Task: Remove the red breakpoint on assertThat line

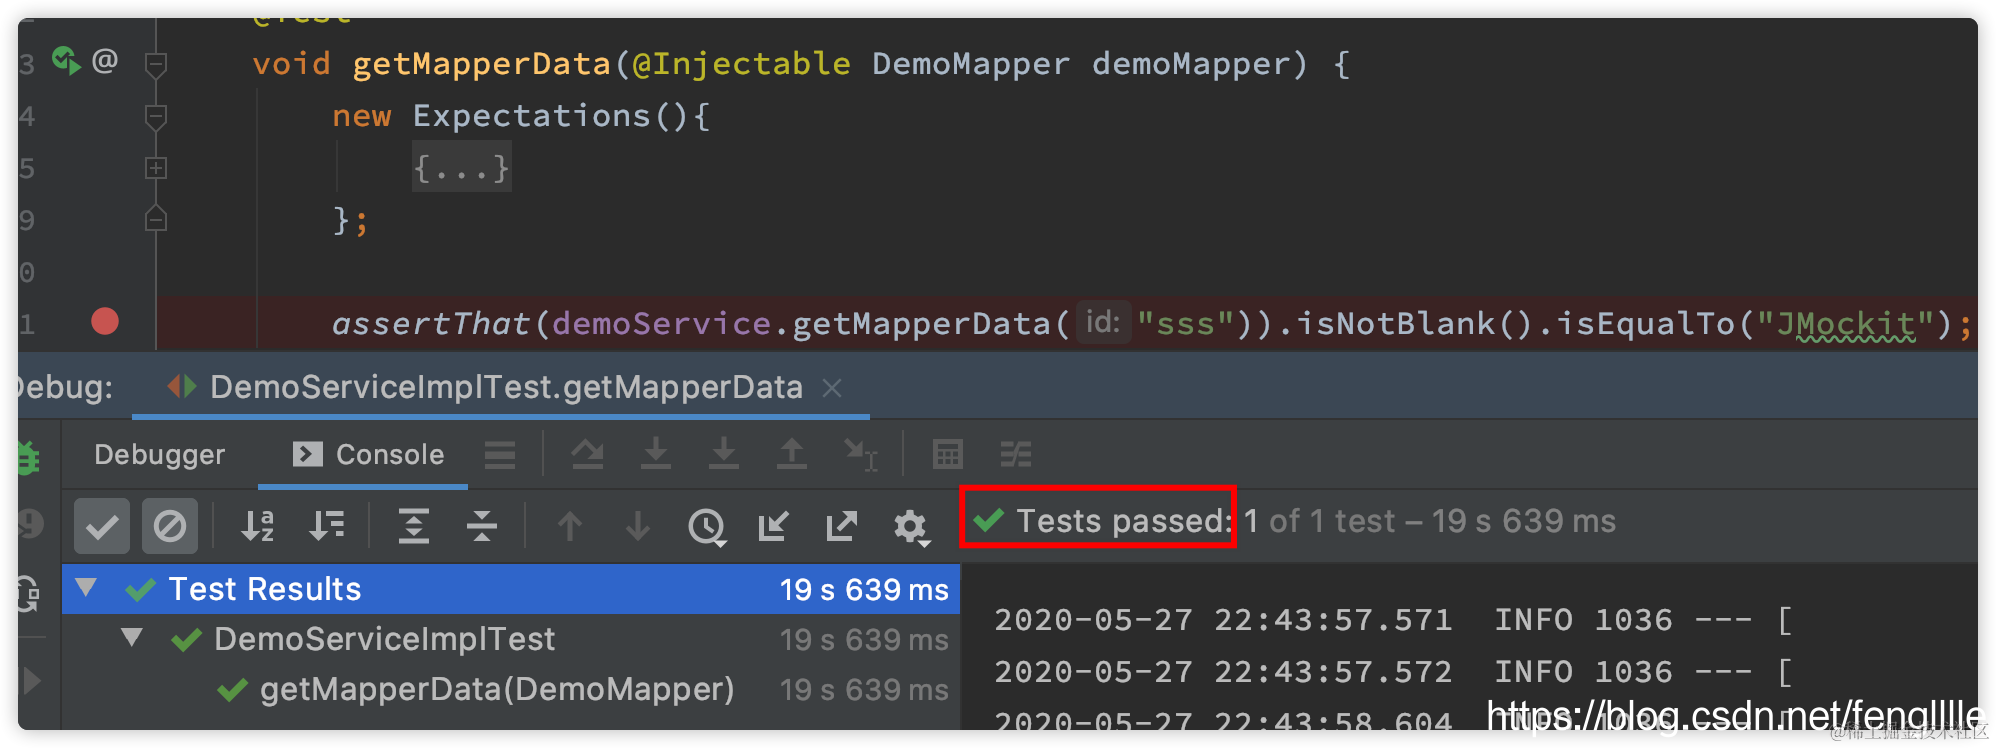Action: click(105, 321)
